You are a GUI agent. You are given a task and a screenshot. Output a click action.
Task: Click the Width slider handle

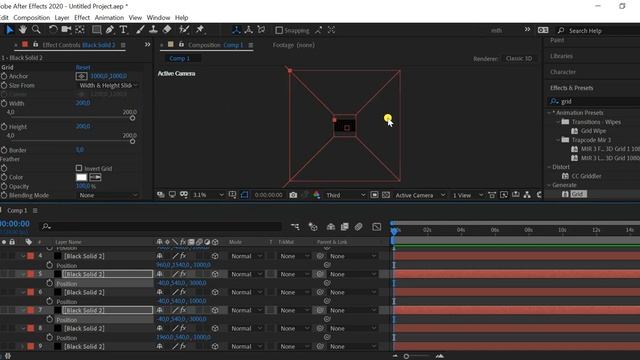(132, 118)
